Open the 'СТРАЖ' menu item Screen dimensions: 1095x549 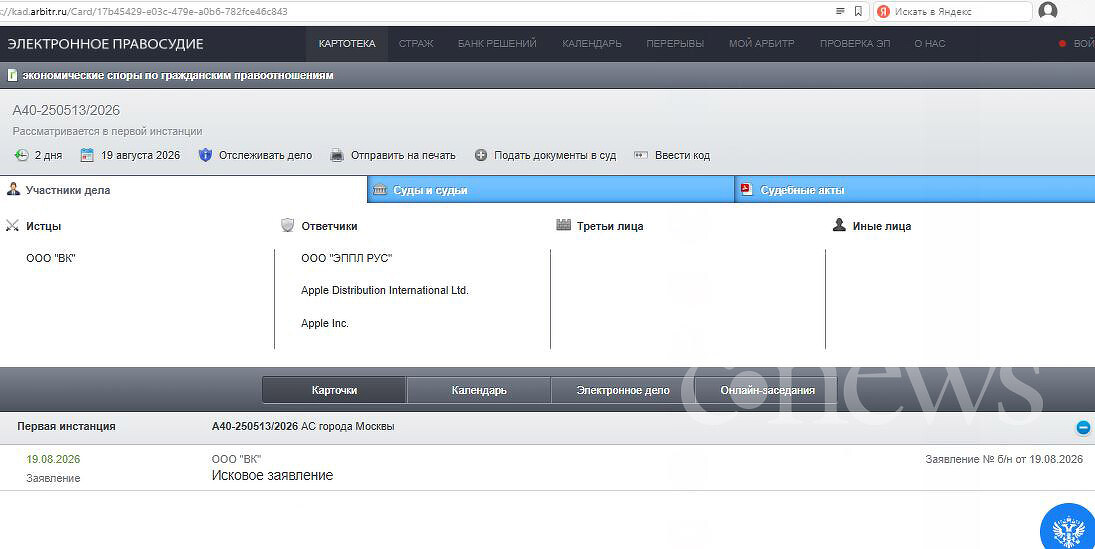[x=416, y=43]
